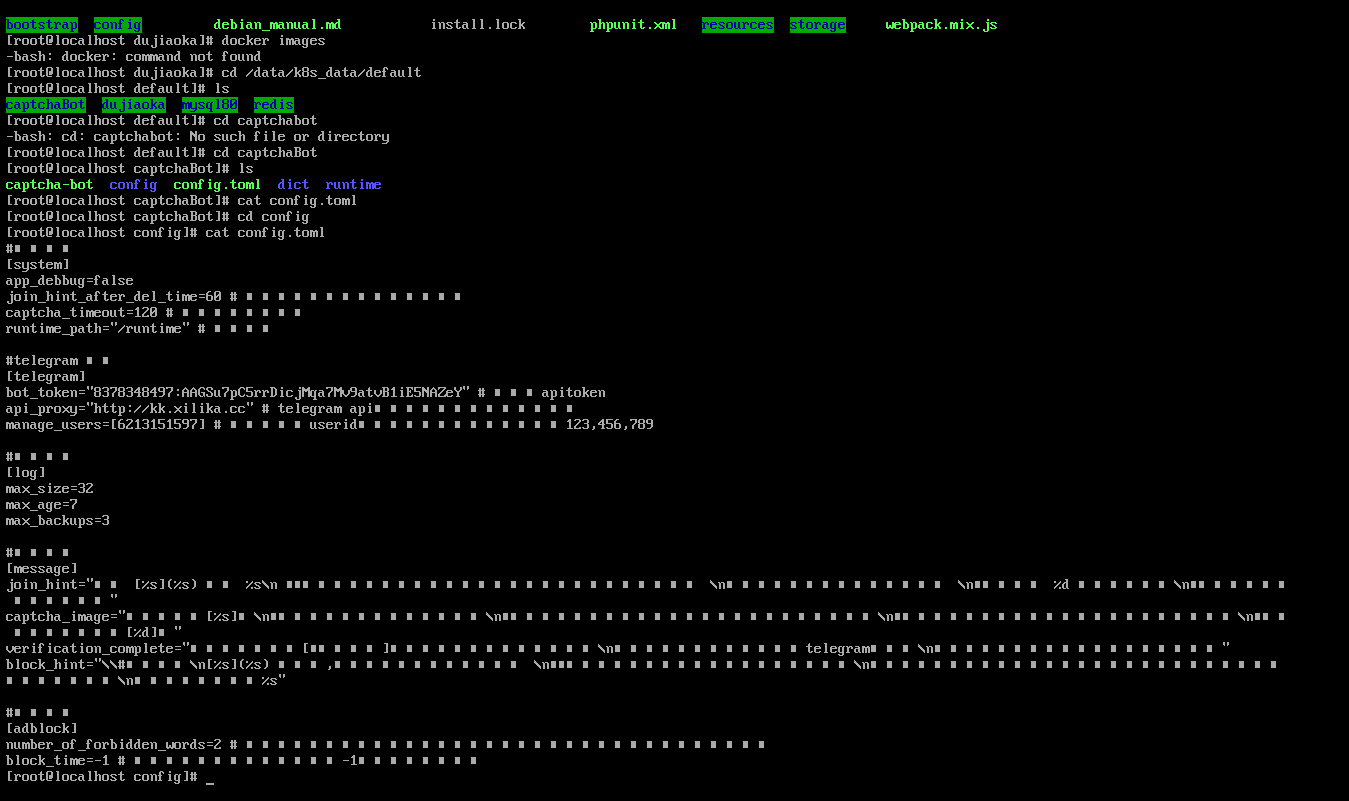Click the http://kk.xilika.cc proxy URL
This screenshot has width=1349, height=801.
click(x=173, y=409)
